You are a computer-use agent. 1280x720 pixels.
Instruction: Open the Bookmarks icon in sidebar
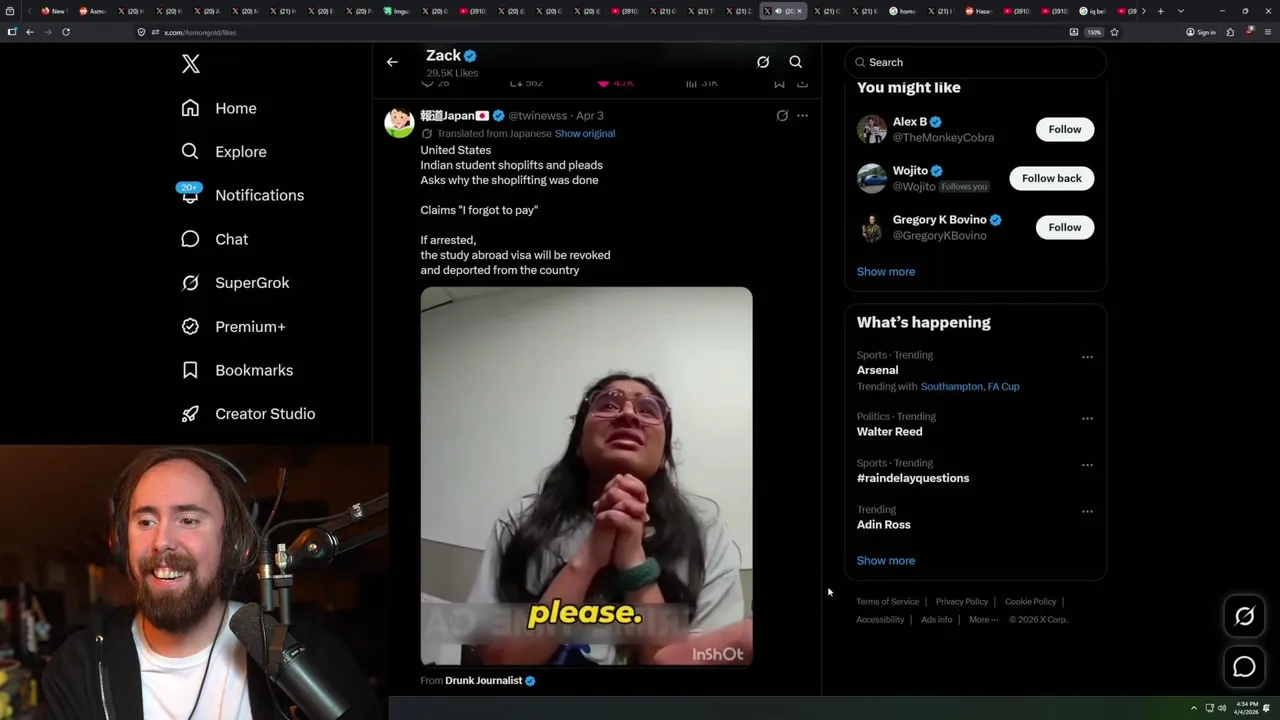(190, 370)
